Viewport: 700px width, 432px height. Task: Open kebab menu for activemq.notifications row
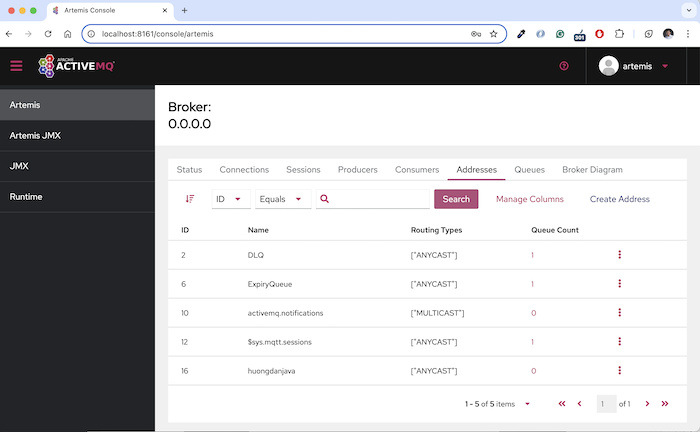point(619,312)
